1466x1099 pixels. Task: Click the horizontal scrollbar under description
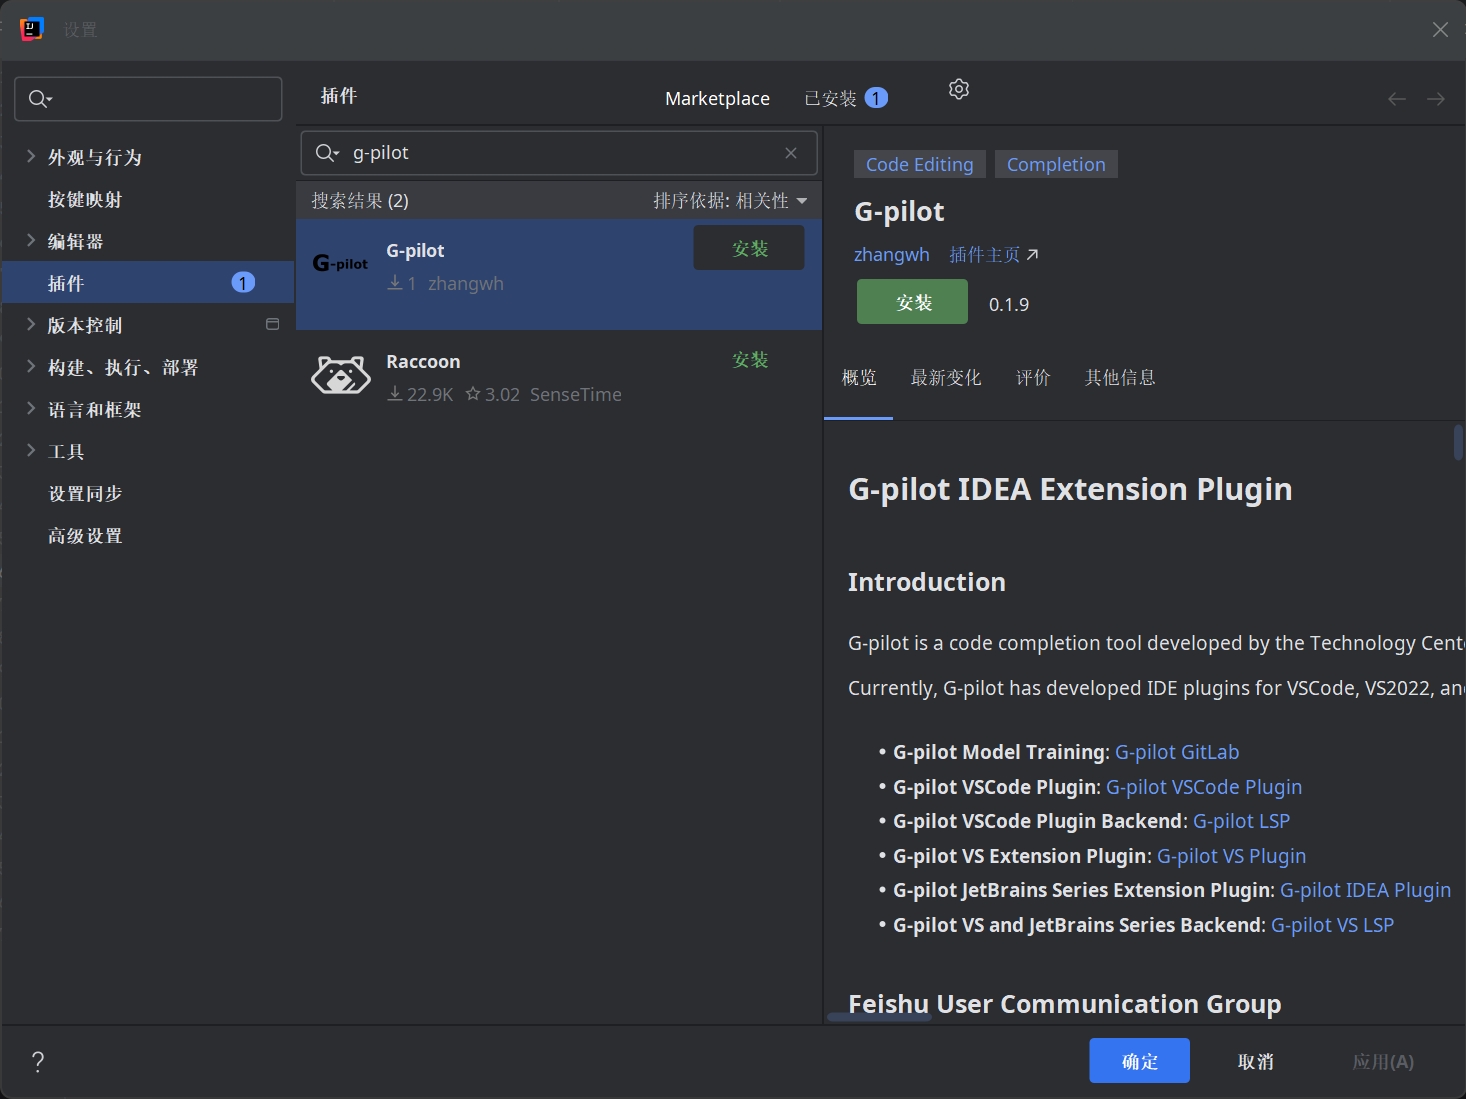point(879,1017)
